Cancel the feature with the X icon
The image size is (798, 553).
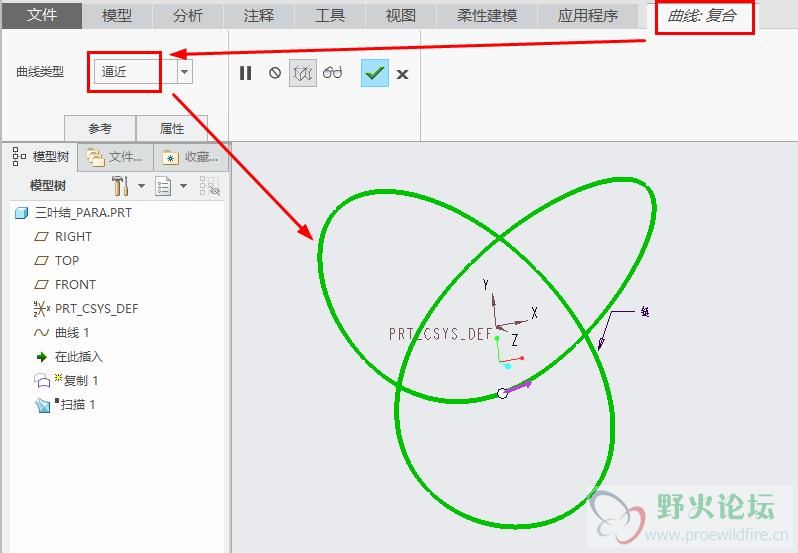[402, 74]
